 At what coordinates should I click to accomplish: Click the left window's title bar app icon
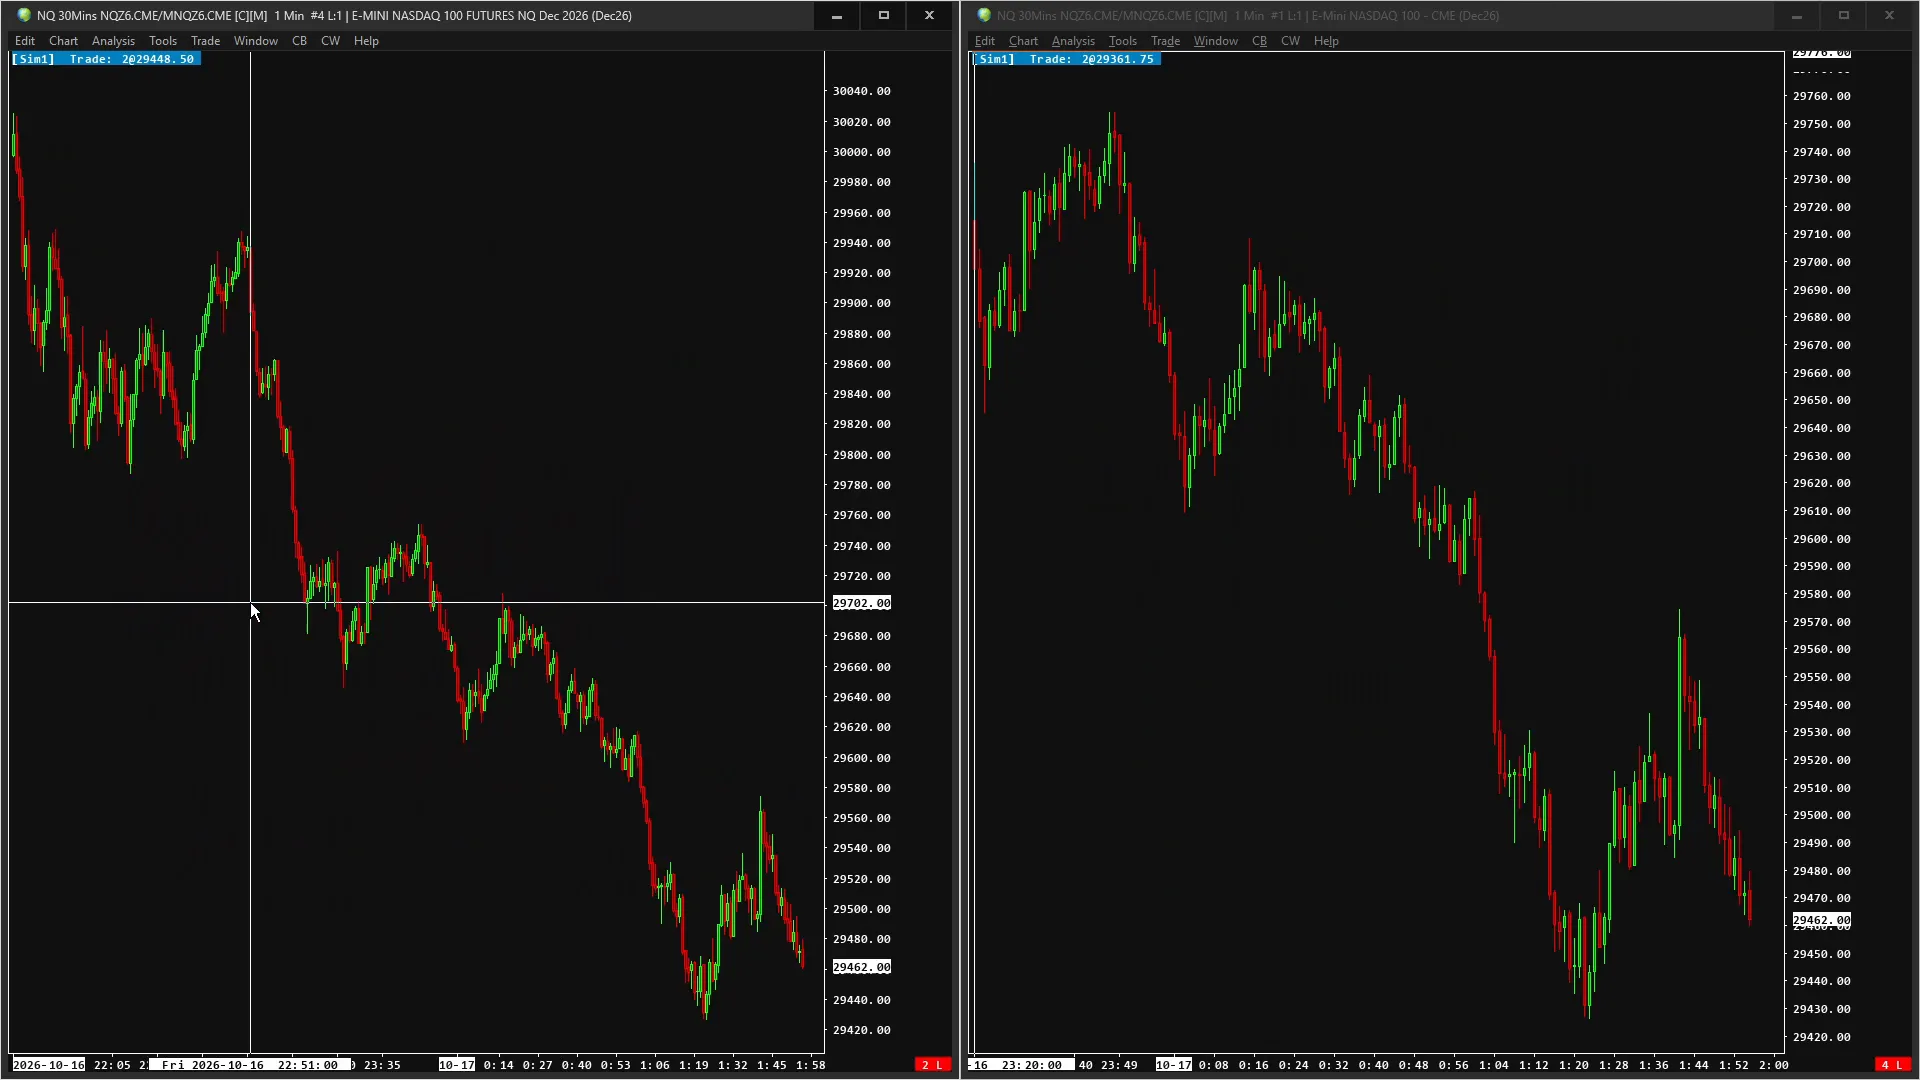(x=24, y=15)
